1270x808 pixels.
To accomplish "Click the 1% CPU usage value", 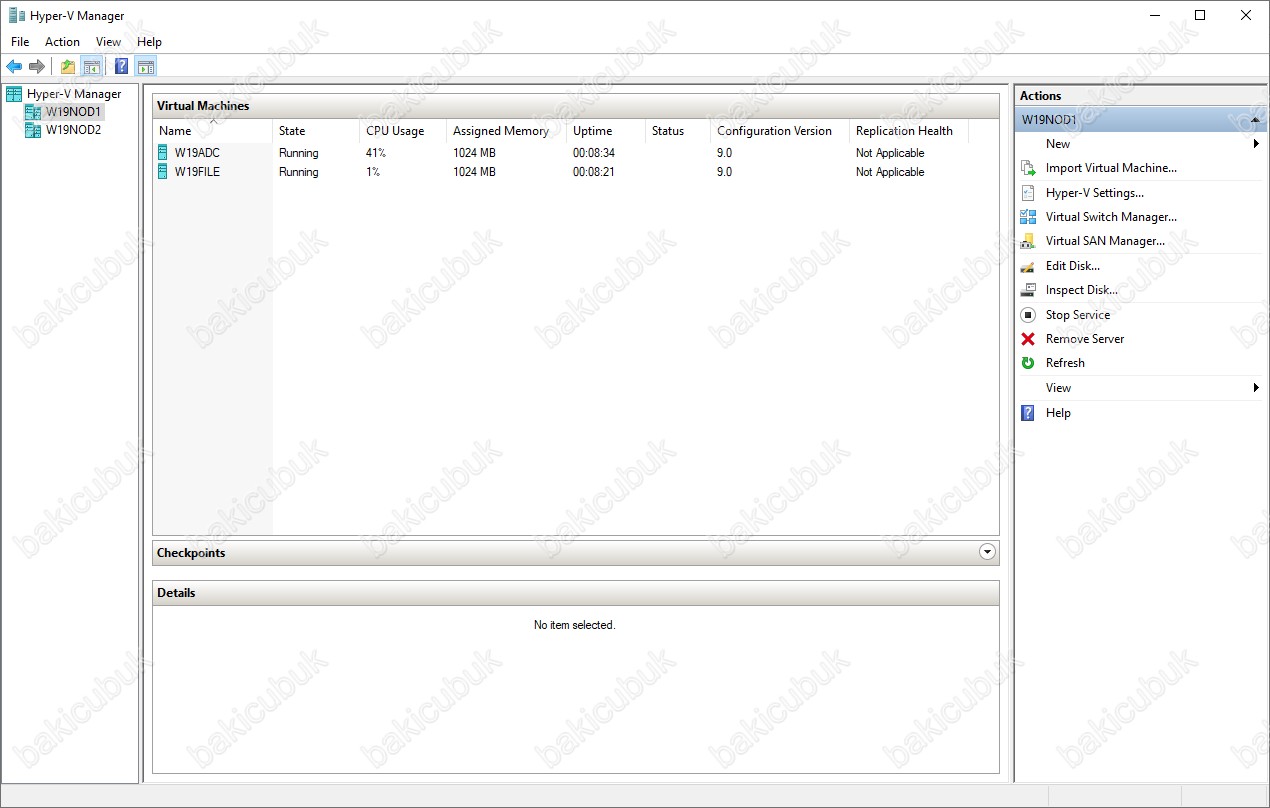I will point(373,172).
